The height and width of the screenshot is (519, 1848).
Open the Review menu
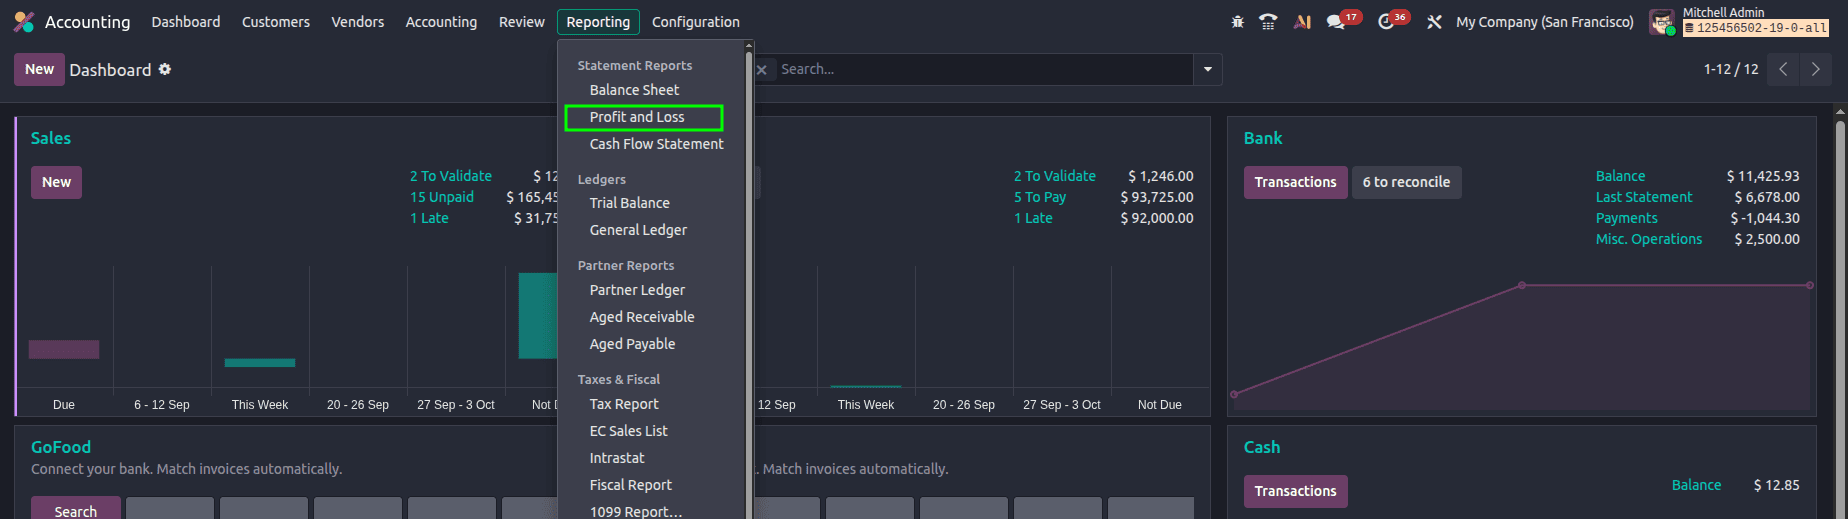[x=522, y=22]
